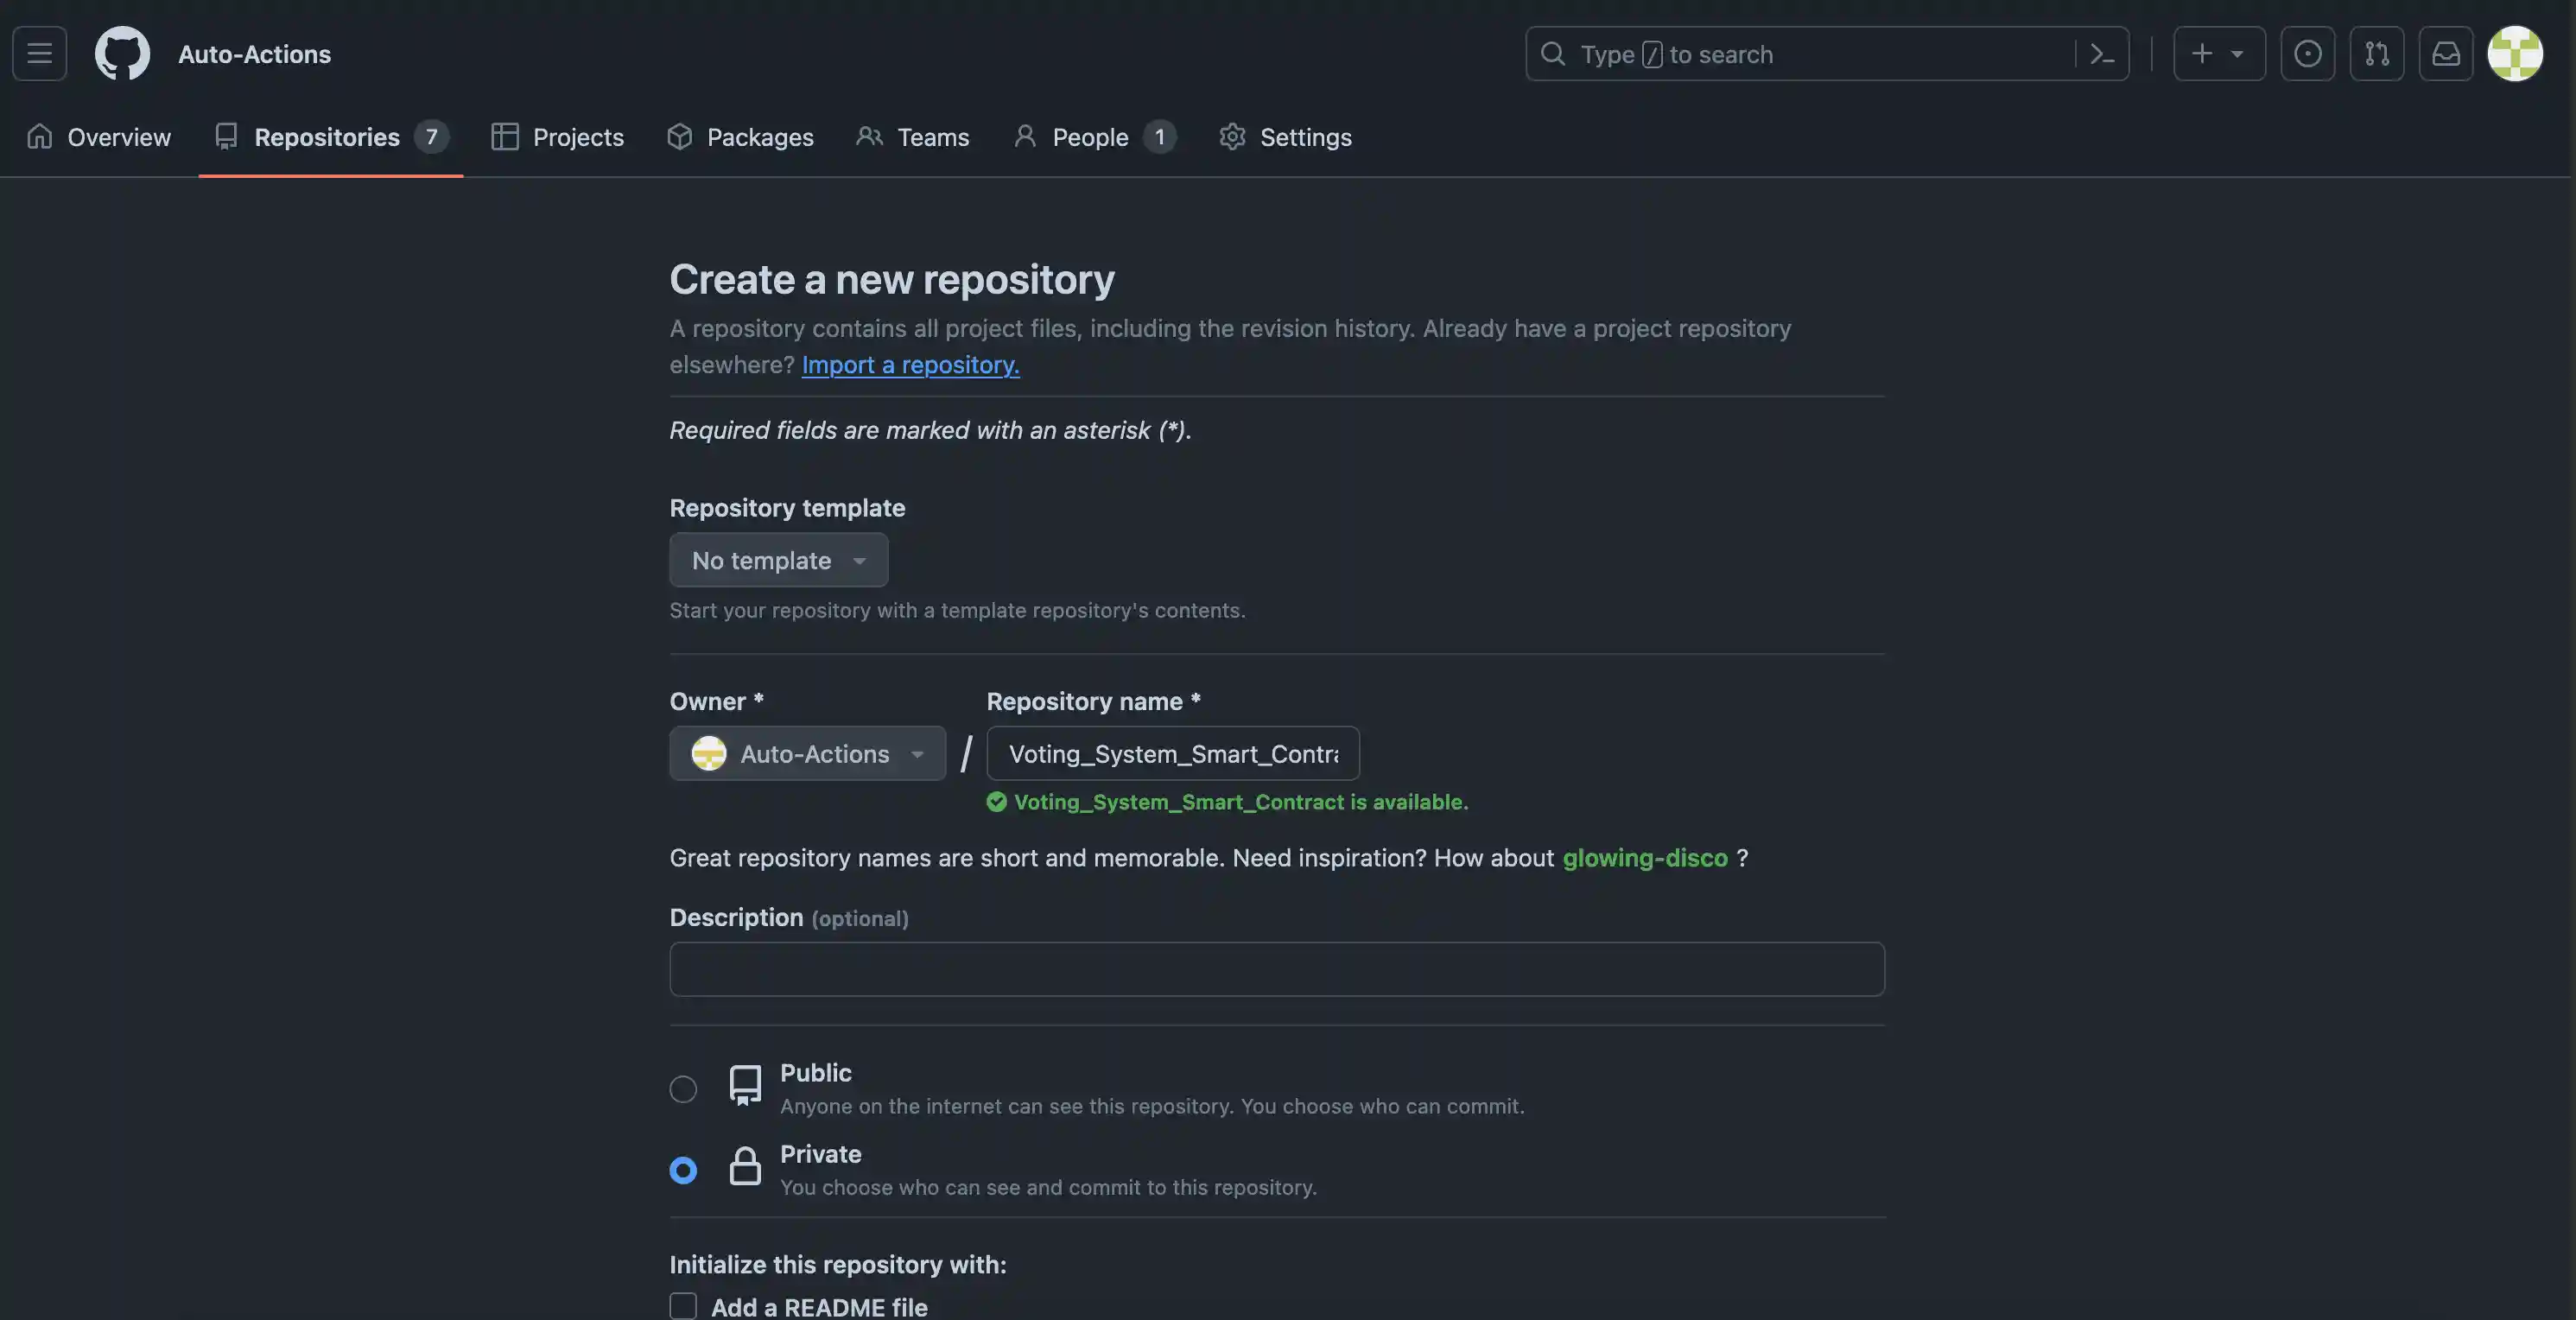
Task: Open the create new dropdown plus icon
Action: tap(2203, 53)
